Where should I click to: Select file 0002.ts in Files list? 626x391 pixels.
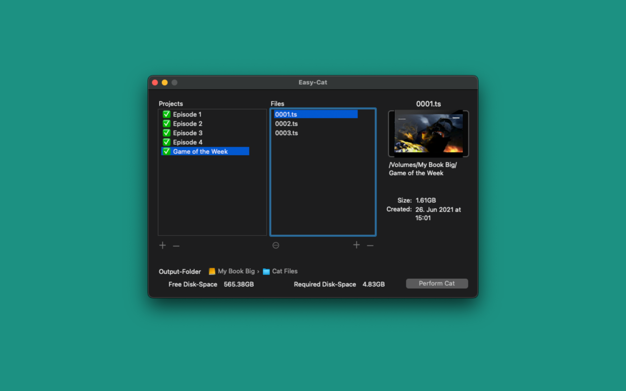[x=315, y=123]
